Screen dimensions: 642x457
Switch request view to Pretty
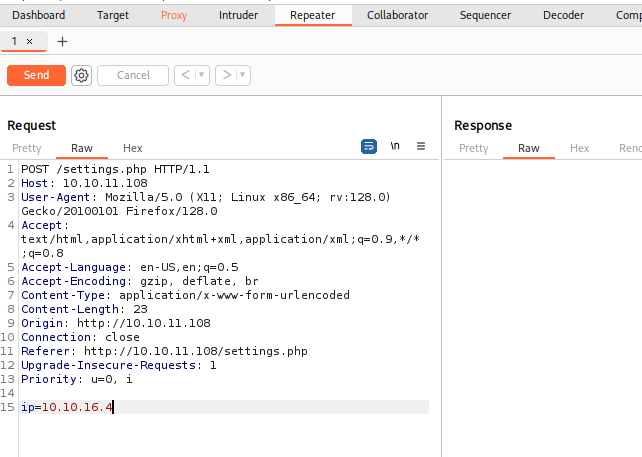[x=27, y=148]
